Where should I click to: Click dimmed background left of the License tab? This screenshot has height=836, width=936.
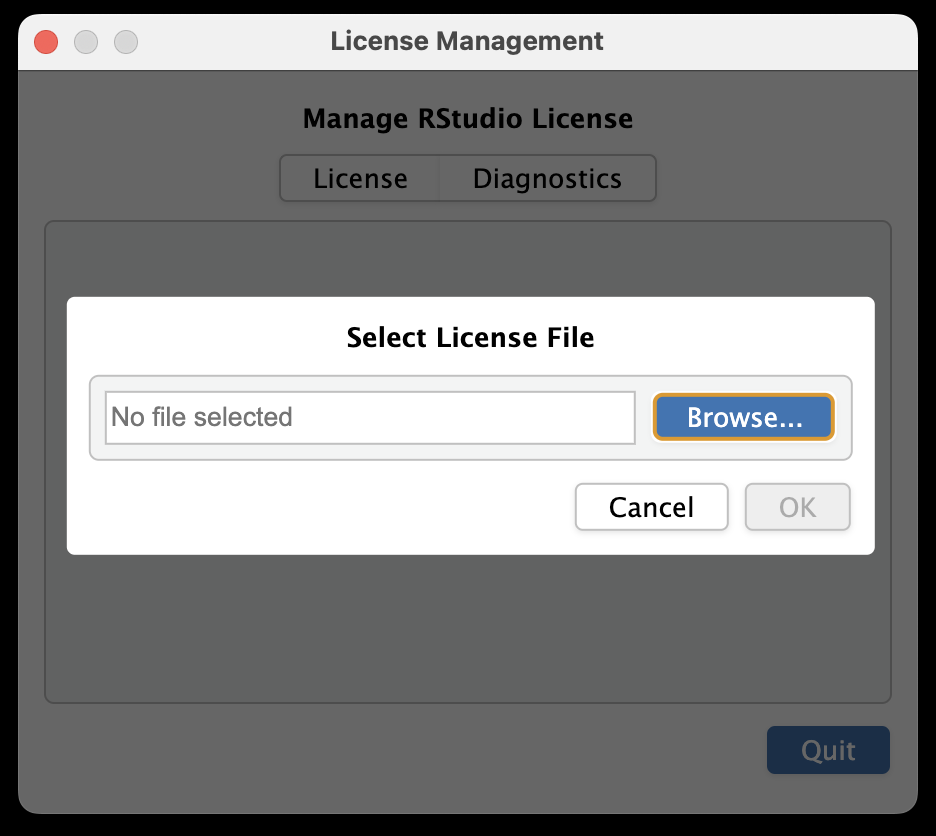(x=149, y=178)
